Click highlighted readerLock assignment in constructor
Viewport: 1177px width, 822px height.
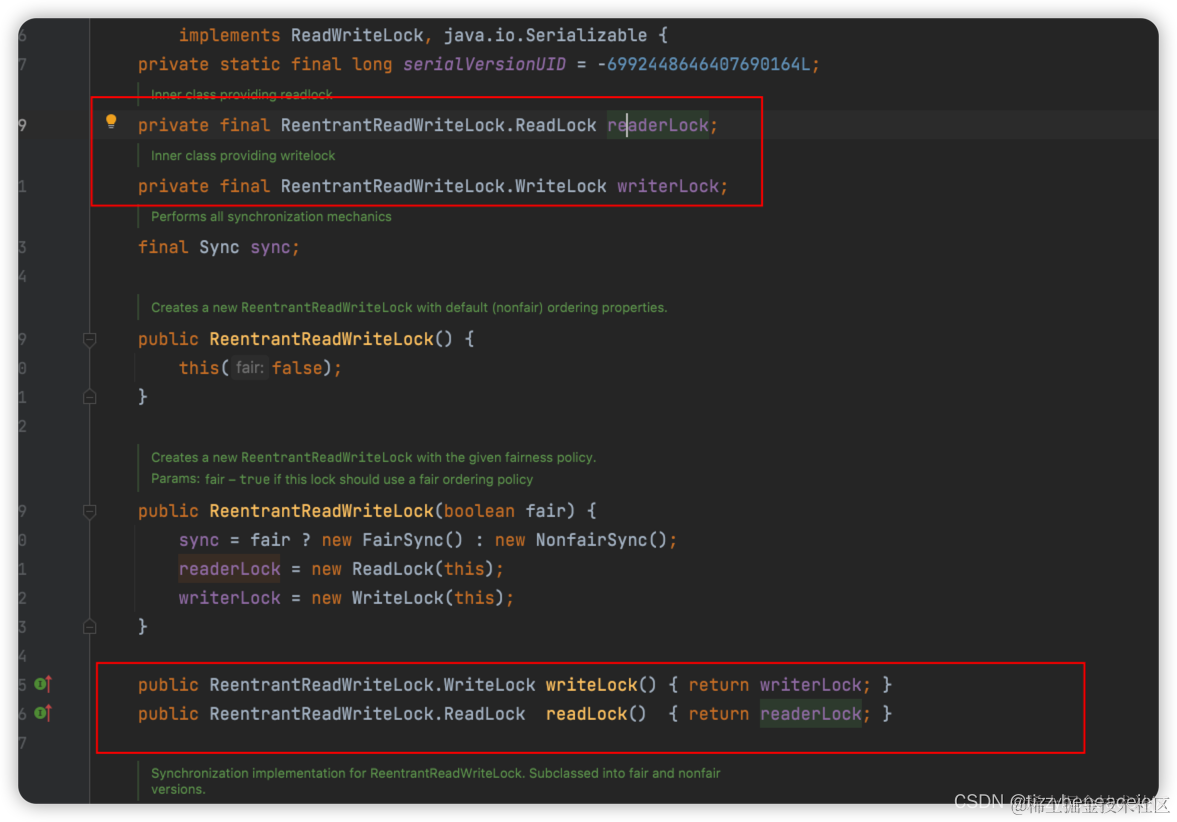coord(230,569)
